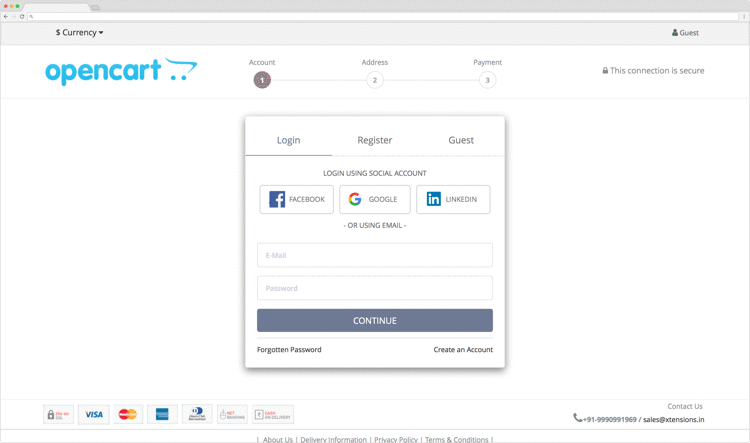Focus the E-Mail input field
This screenshot has height=443, width=750.
click(374, 255)
